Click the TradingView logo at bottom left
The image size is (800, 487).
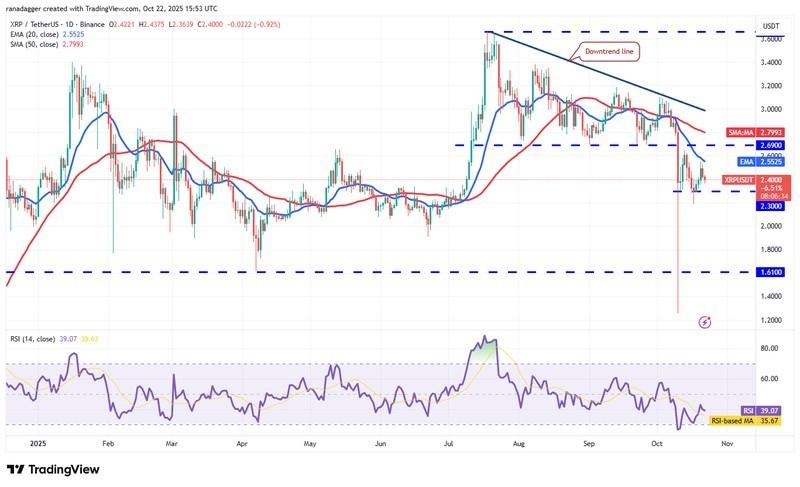(54, 469)
